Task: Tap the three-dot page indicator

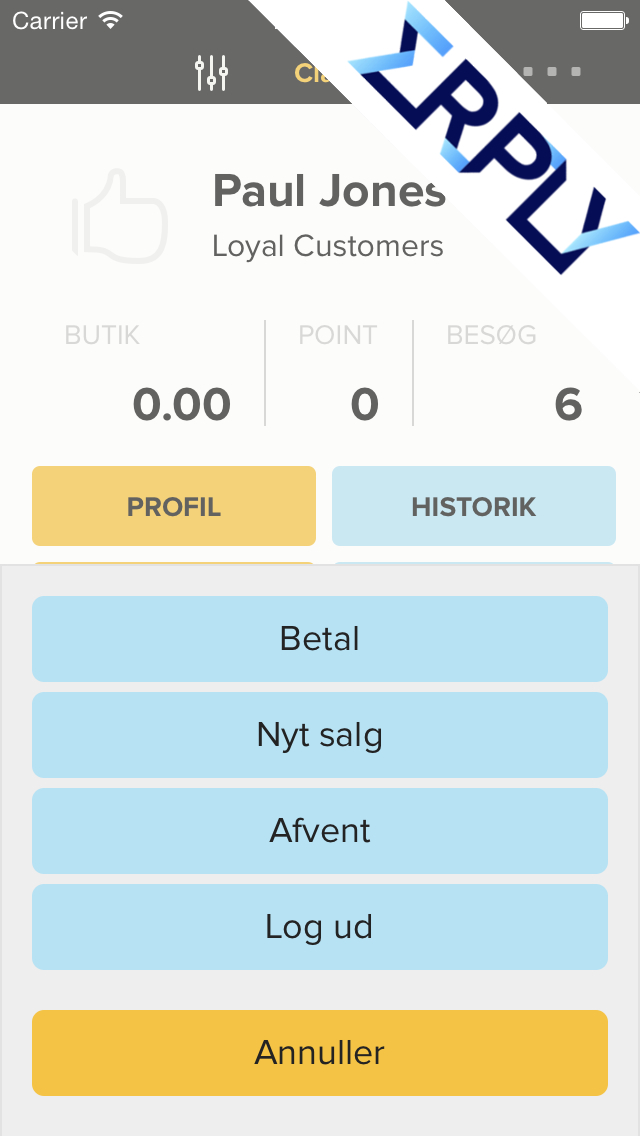Action: click(552, 72)
